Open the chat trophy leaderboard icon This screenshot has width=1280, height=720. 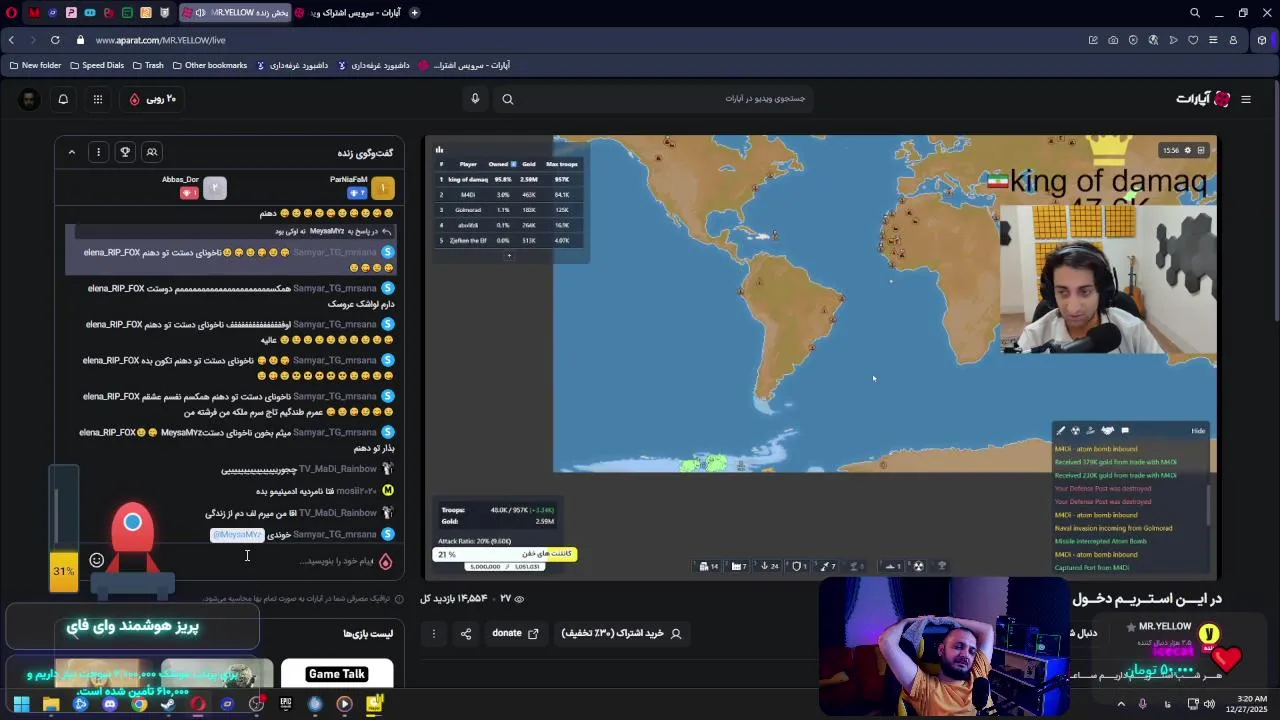(125, 152)
